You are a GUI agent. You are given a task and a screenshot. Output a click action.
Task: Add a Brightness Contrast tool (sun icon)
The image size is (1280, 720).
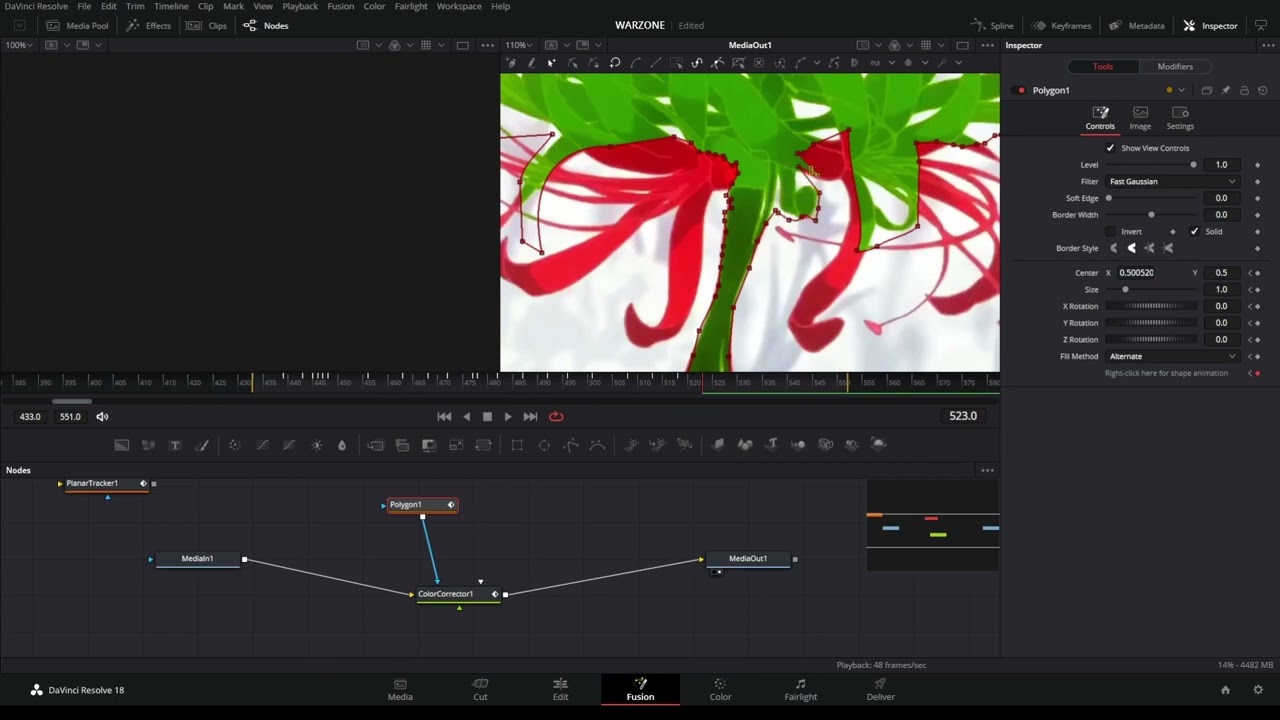tap(317, 445)
